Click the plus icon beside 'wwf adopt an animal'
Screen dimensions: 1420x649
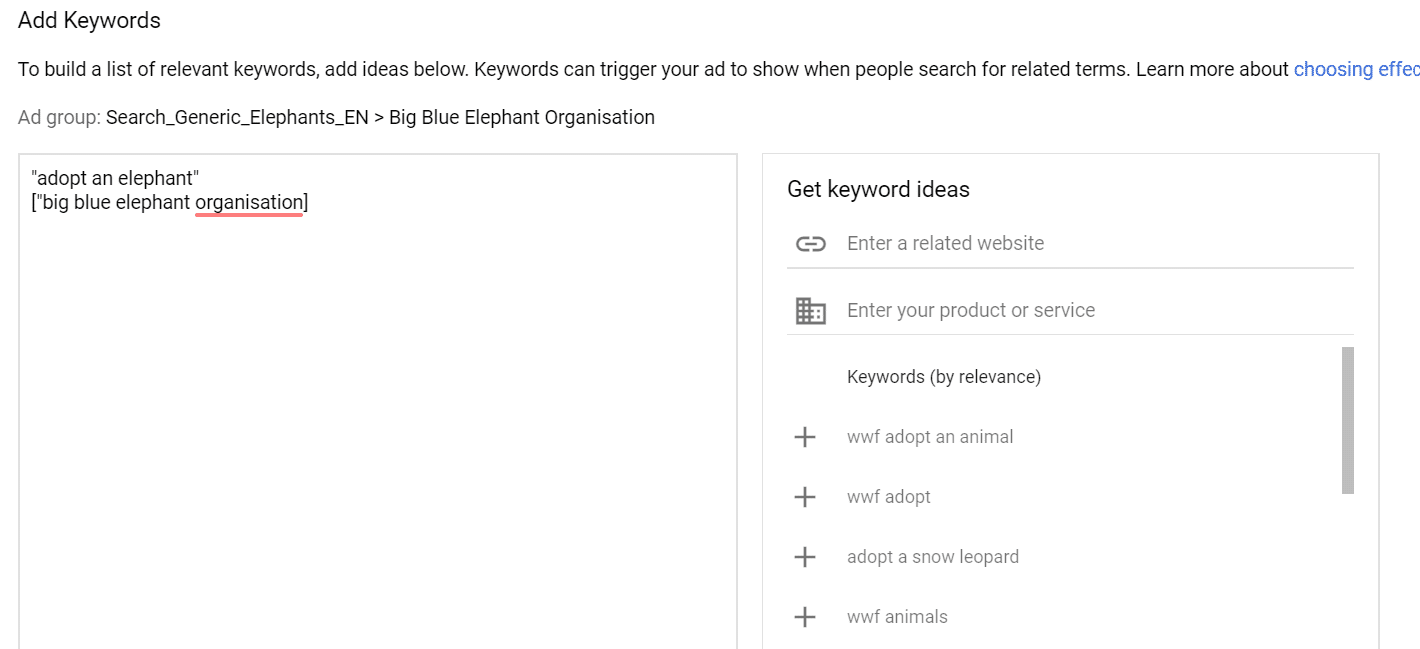pos(805,437)
